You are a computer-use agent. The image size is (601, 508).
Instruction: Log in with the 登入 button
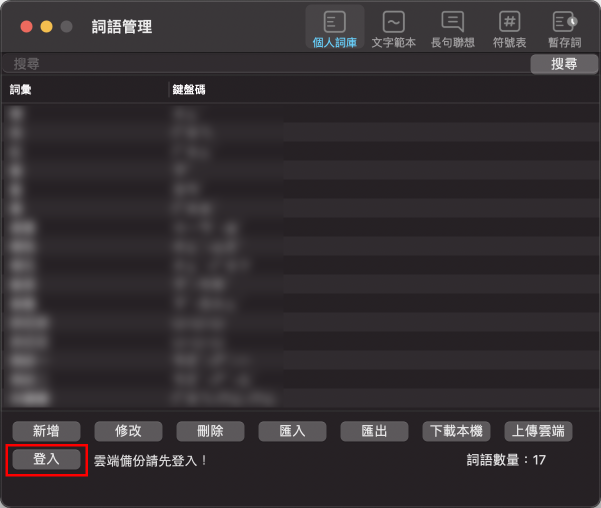pyautogui.click(x=46, y=459)
